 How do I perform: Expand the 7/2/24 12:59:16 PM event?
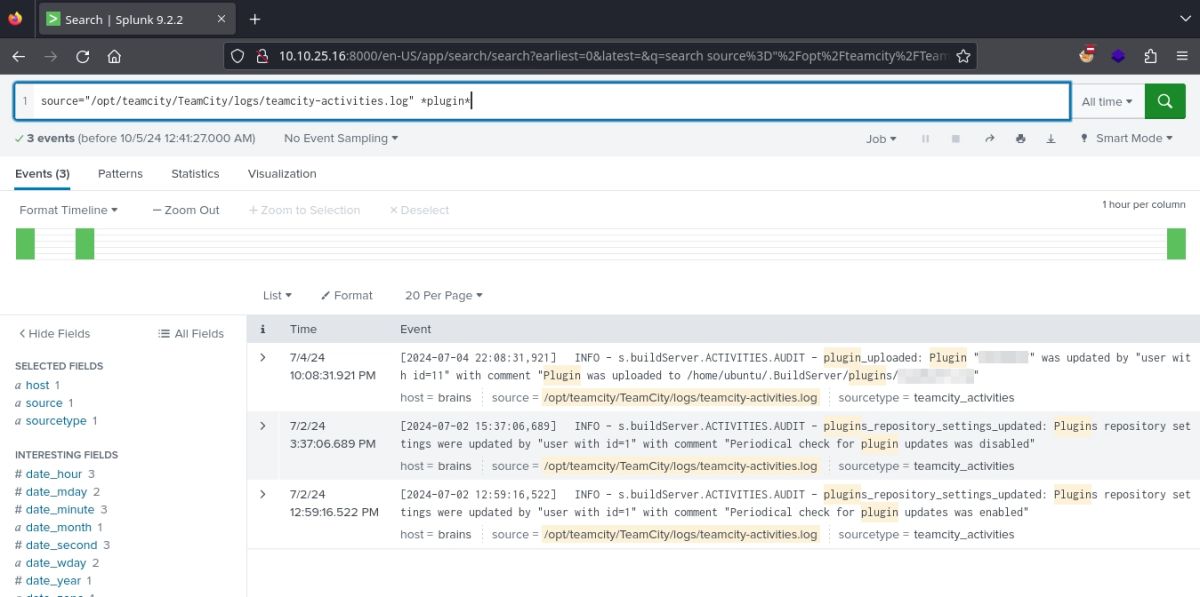point(263,494)
